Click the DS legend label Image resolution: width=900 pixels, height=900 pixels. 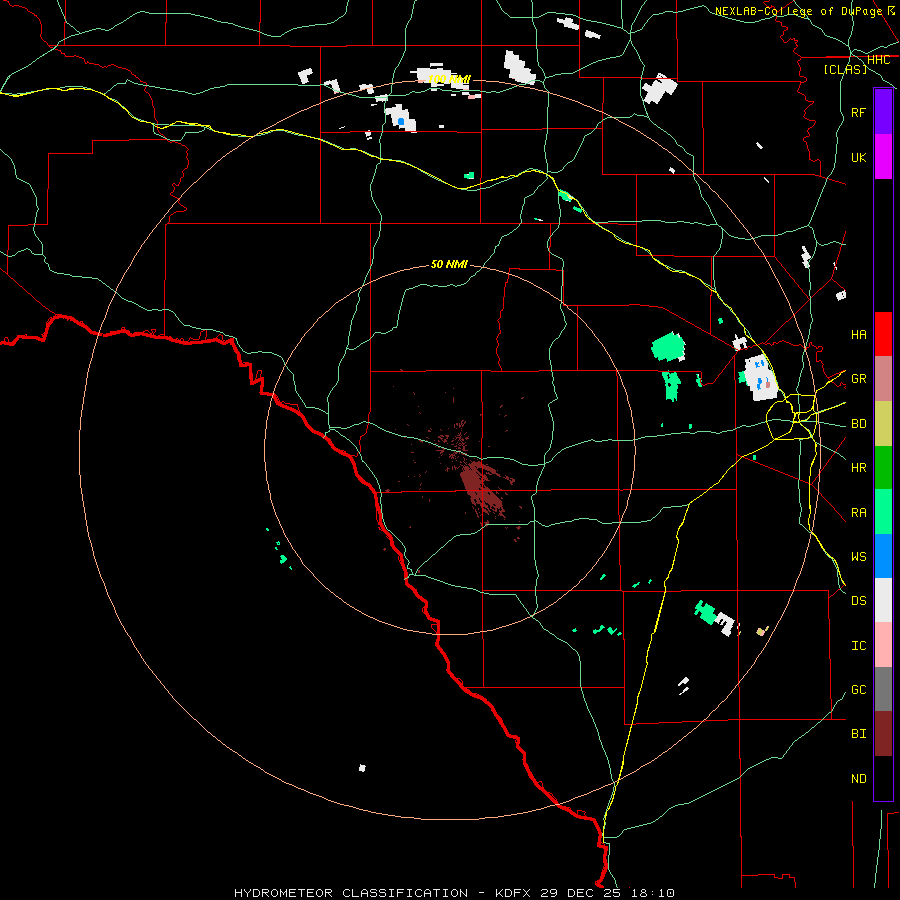click(858, 601)
